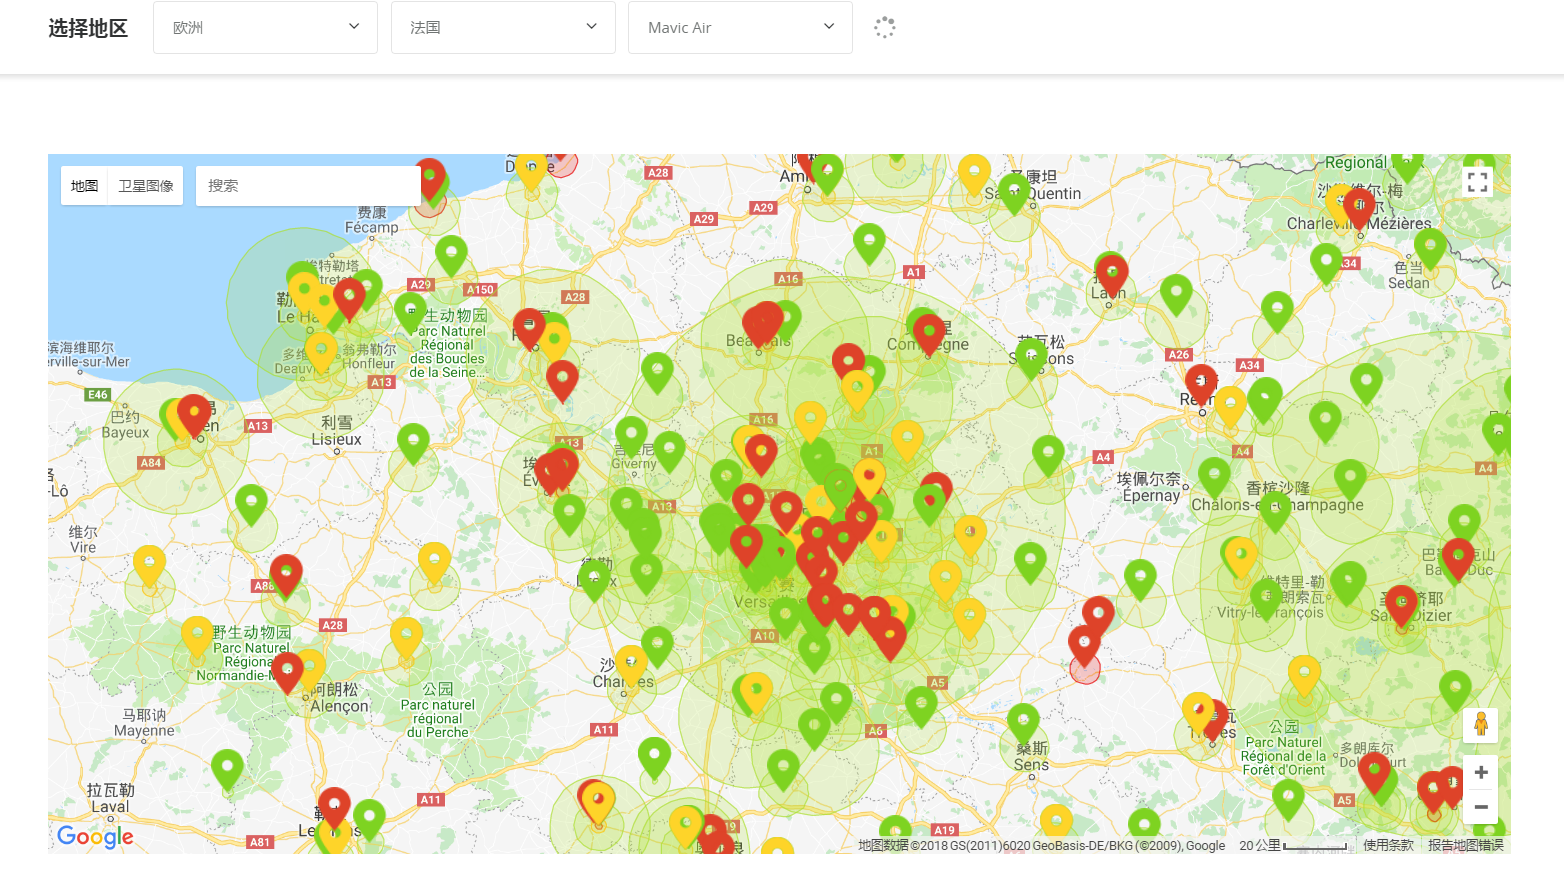
Task: Open the Google logo link
Action: 95,836
